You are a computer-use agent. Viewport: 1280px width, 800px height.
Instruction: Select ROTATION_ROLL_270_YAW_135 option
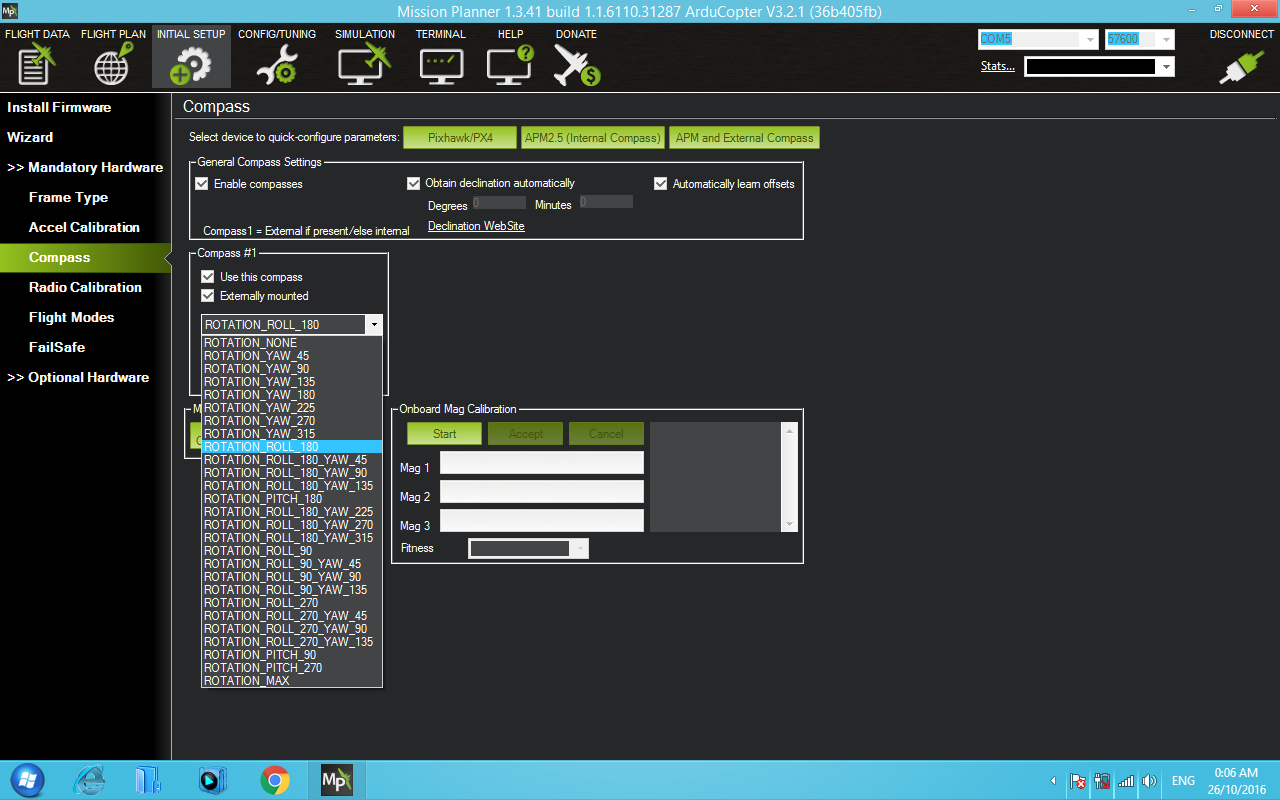(292, 642)
